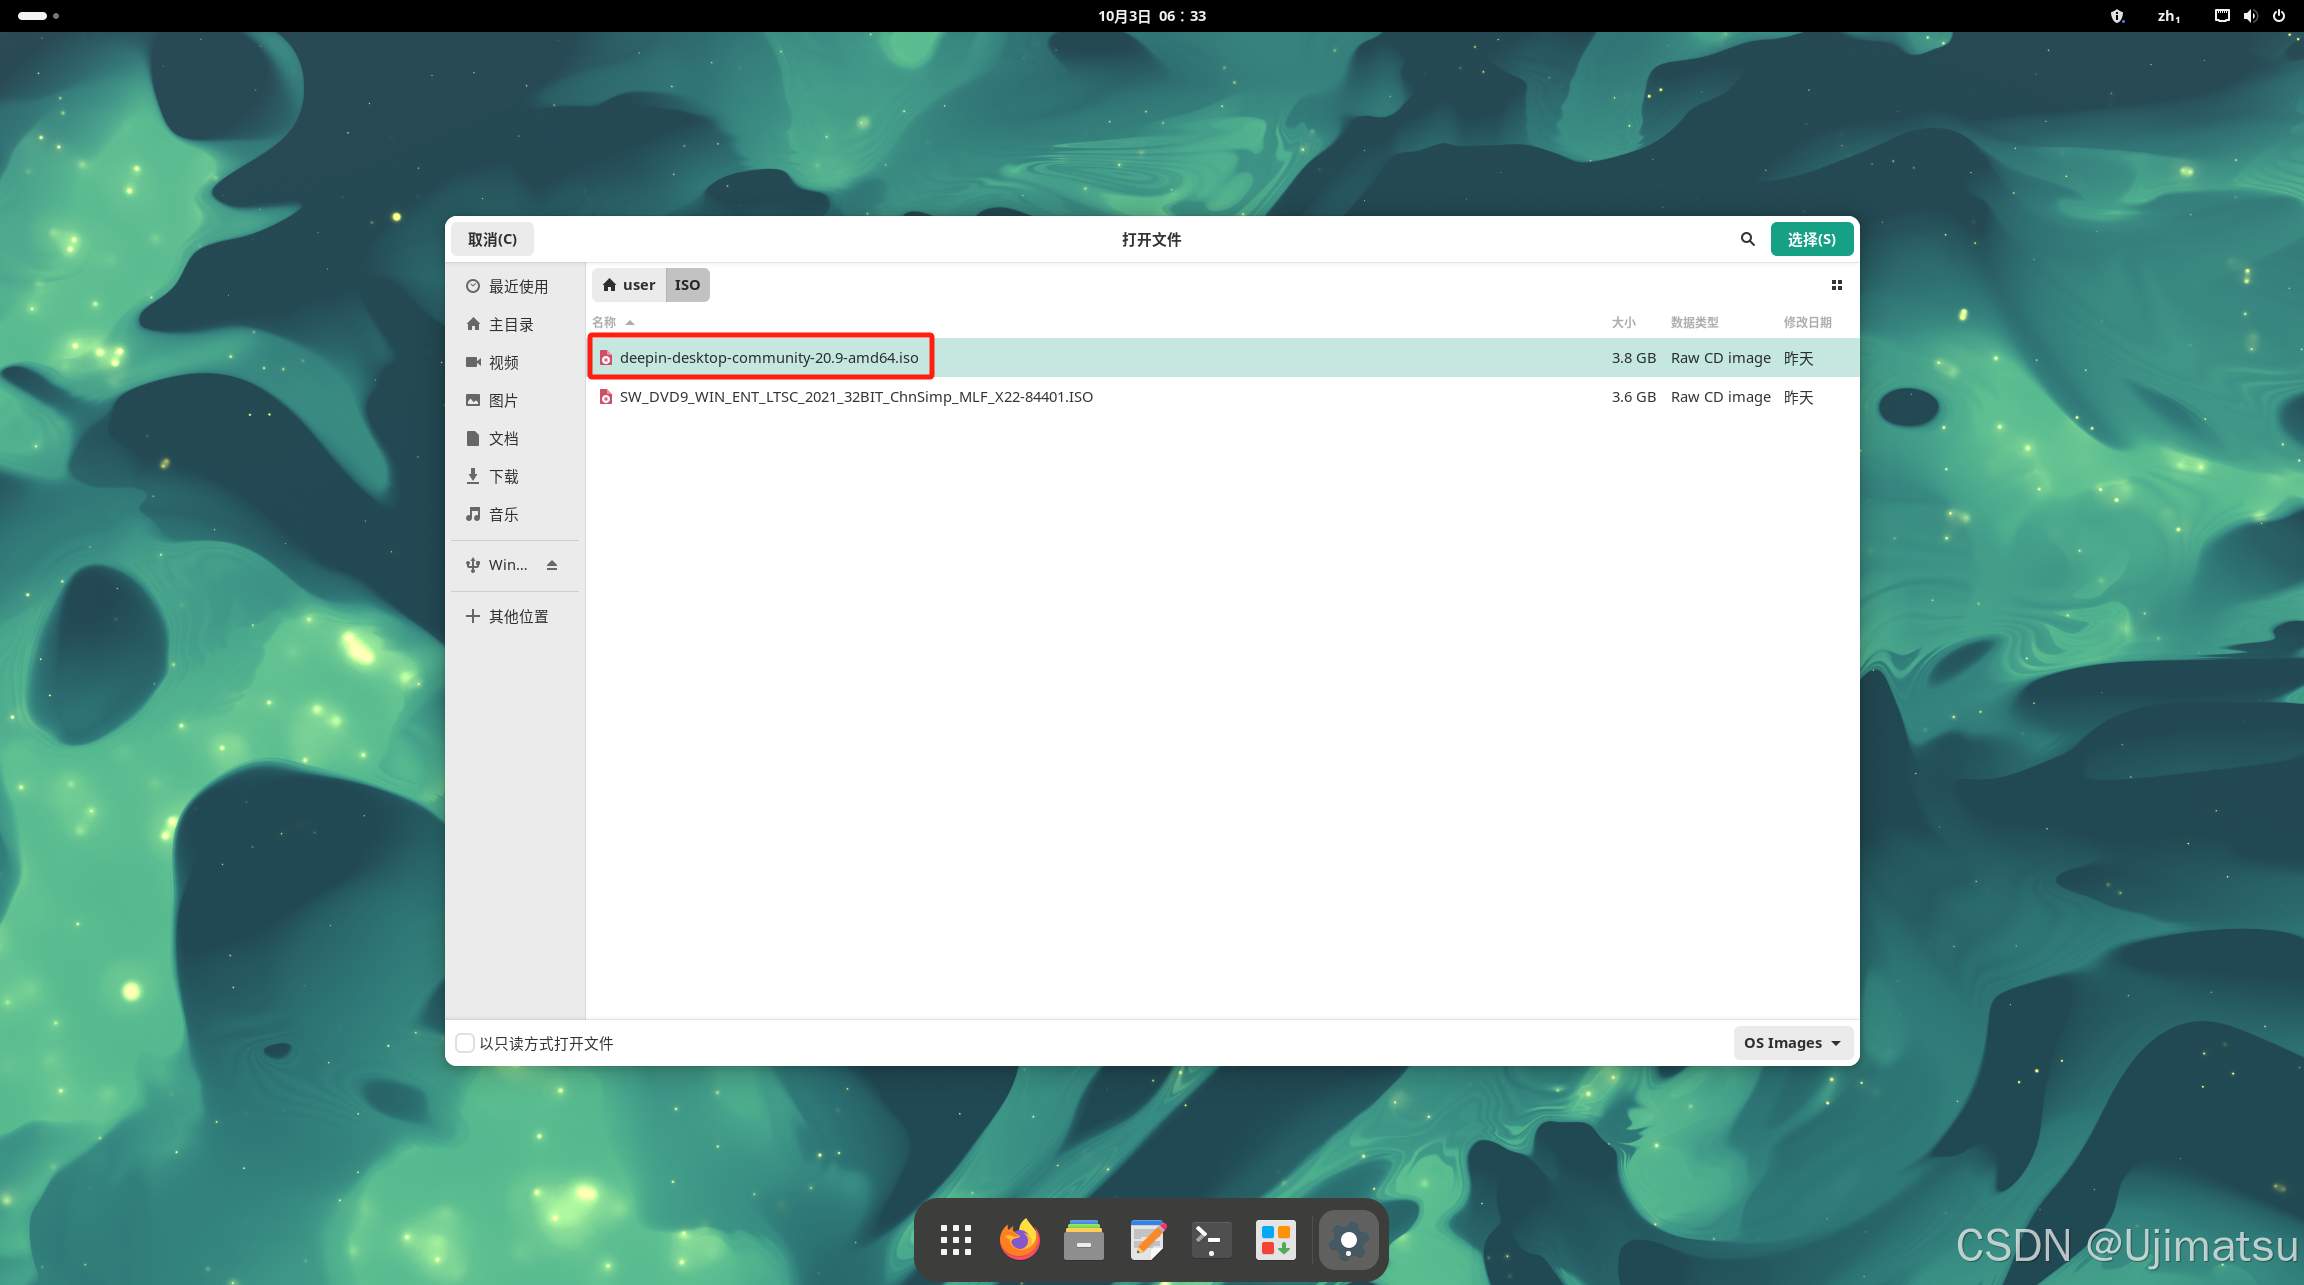Select the ISO path breadcrumb
This screenshot has width=2304, height=1285.
click(x=687, y=285)
